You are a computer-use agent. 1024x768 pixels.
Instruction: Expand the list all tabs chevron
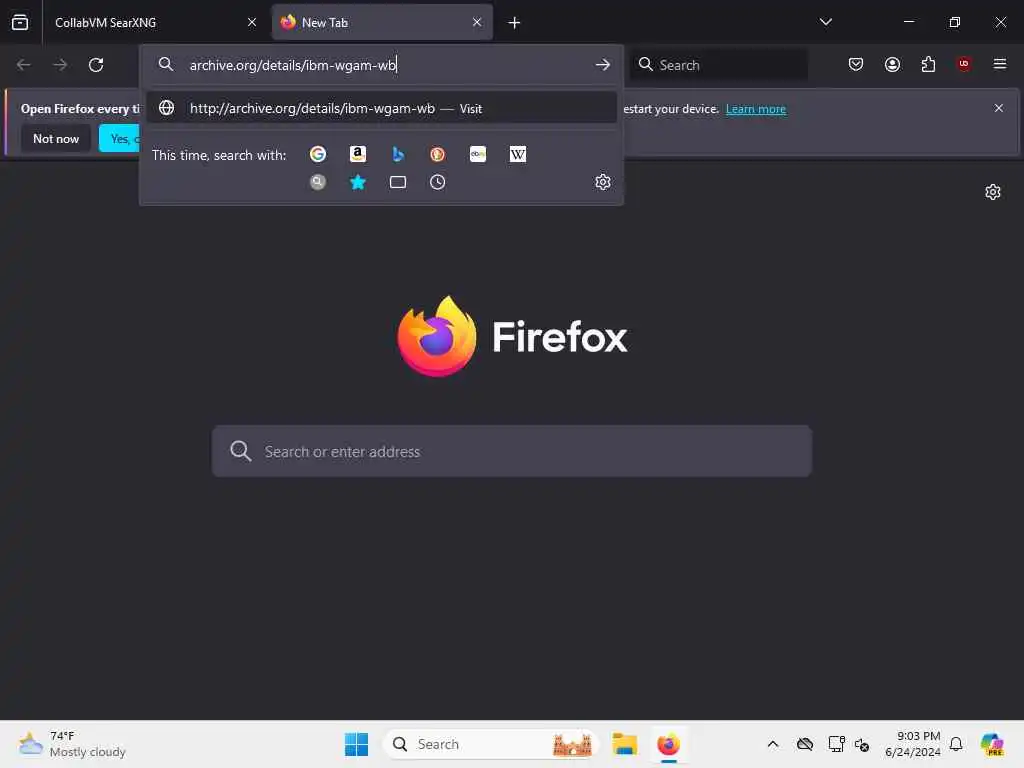click(825, 22)
